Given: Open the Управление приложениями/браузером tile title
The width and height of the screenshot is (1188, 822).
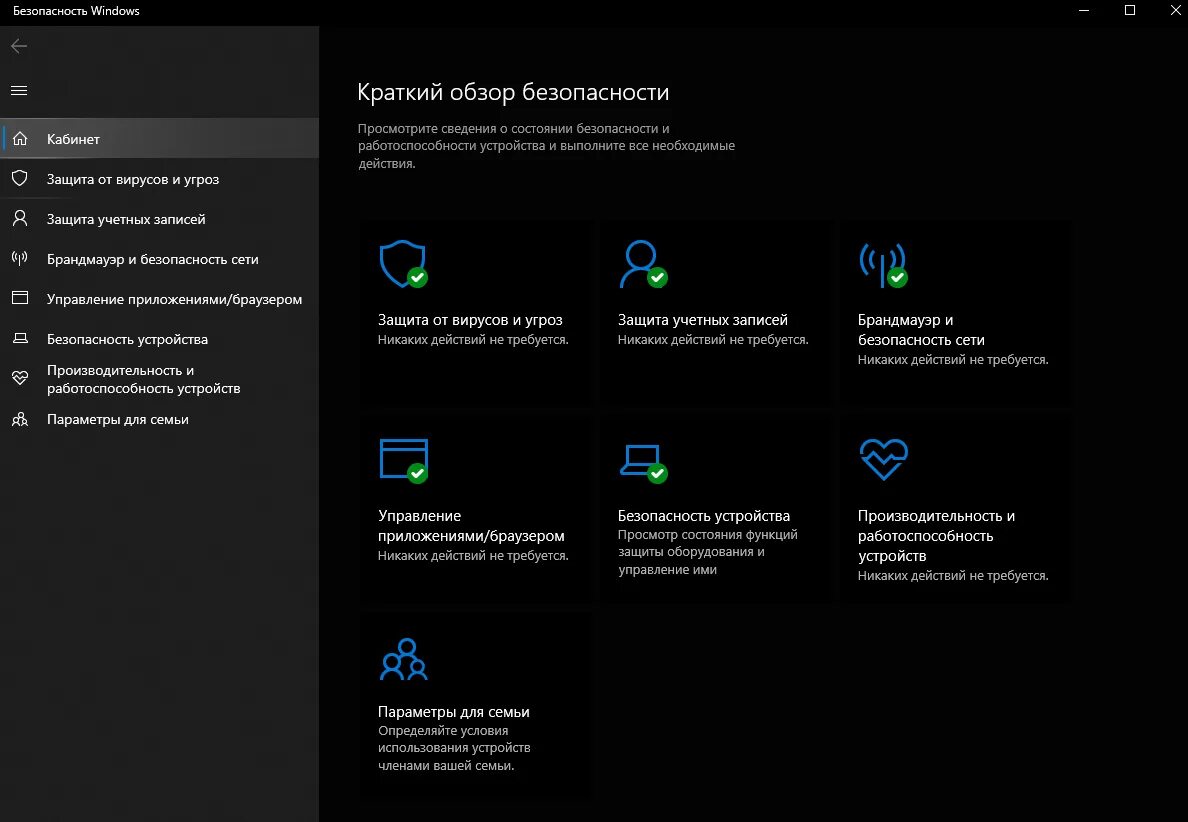Looking at the screenshot, I should [x=471, y=526].
